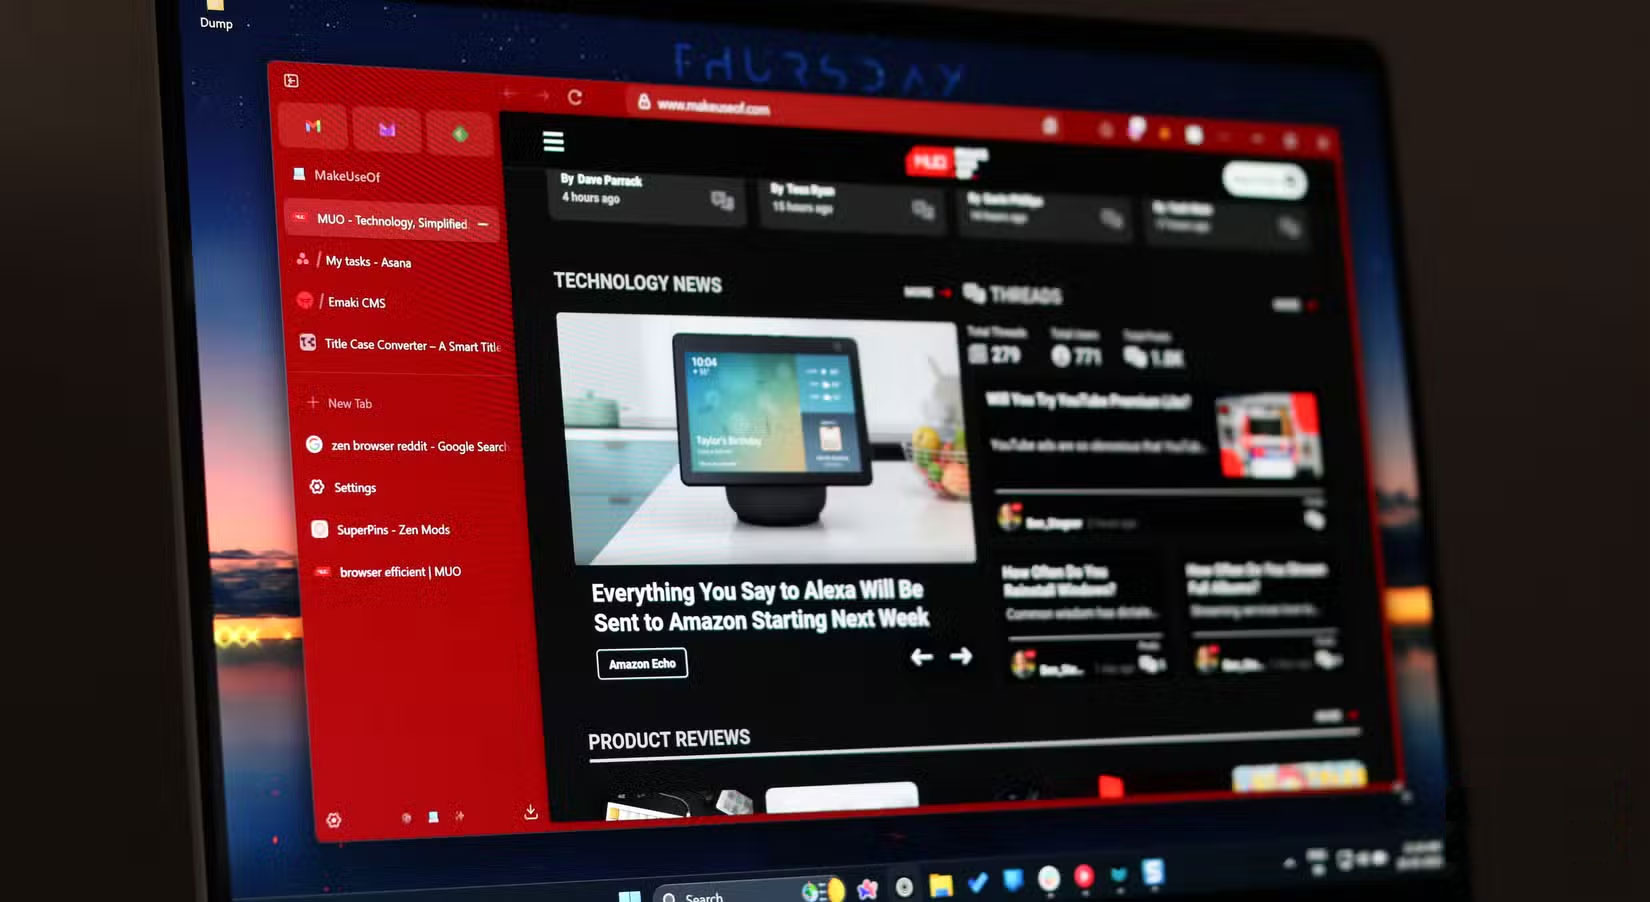The image size is (1650, 902).
Task: Open the Windows Start menu
Action: [x=629, y=895]
